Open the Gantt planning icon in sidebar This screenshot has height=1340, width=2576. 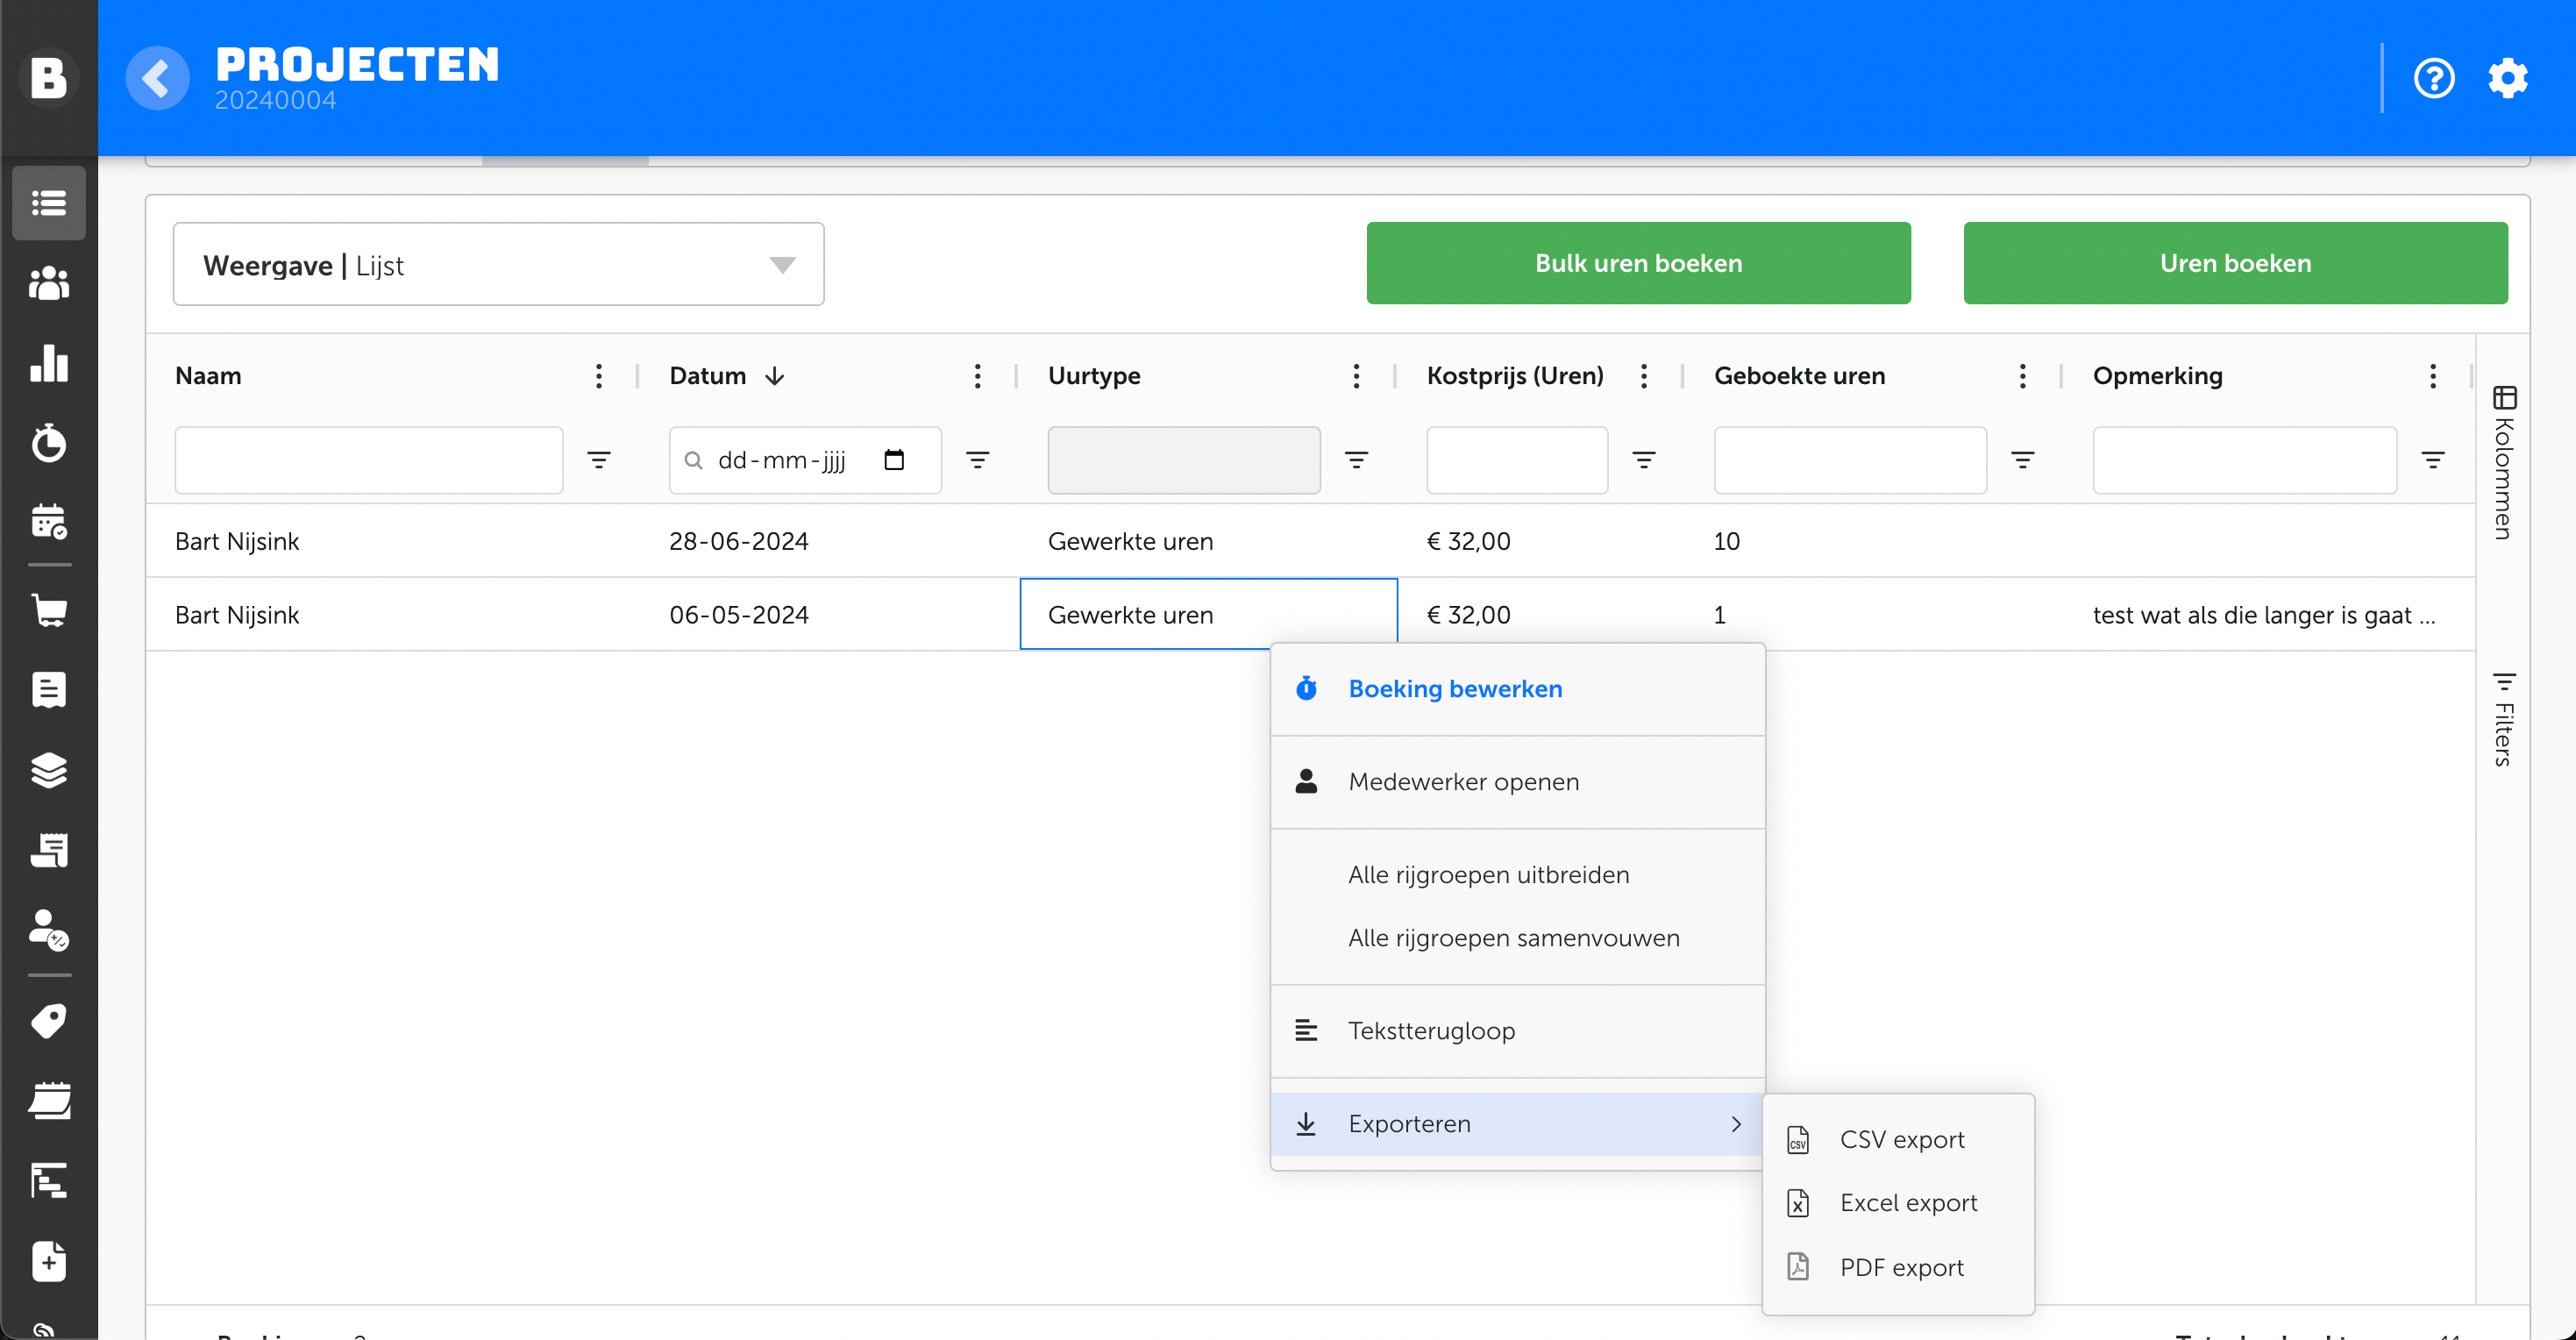[x=49, y=1181]
